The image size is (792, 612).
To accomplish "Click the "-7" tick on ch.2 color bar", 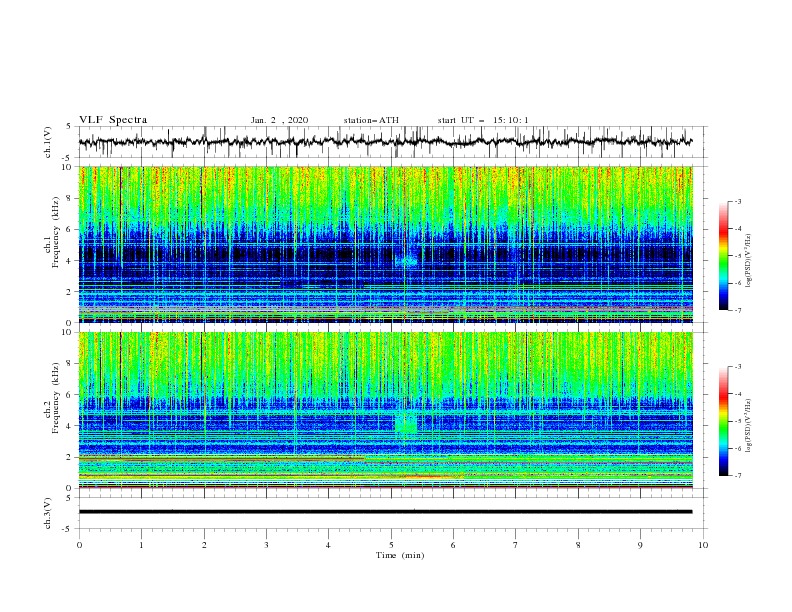I will [x=737, y=476].
